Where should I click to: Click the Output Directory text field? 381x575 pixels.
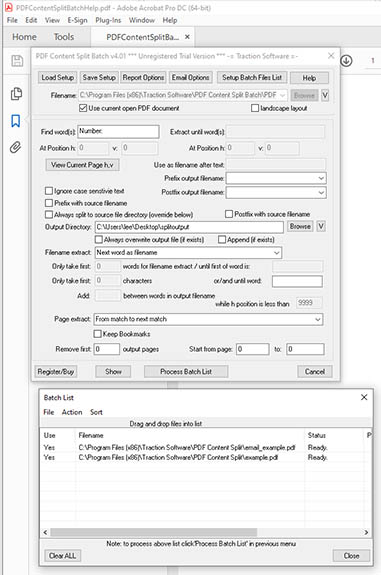coord(189,227)
